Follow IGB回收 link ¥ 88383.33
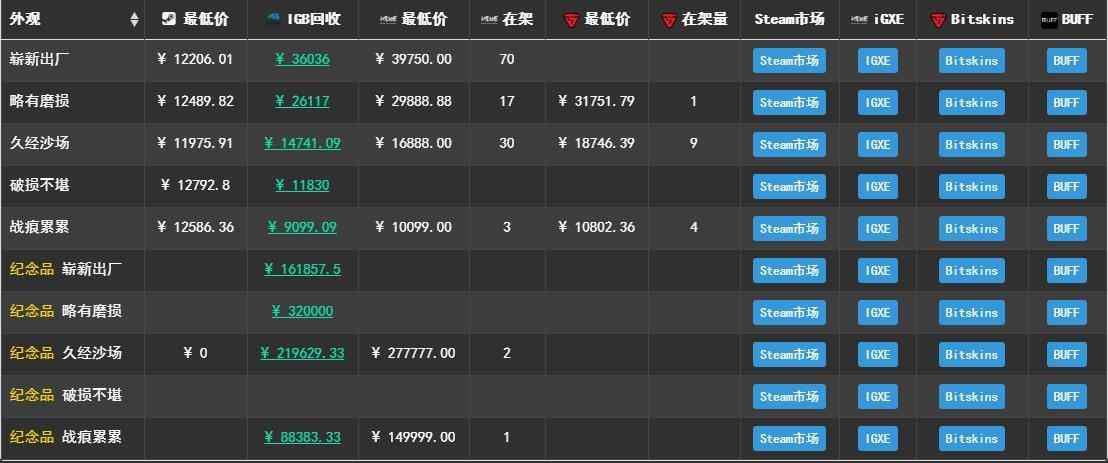The height and width of the screenshot is (463, 1108). [302, 438]
